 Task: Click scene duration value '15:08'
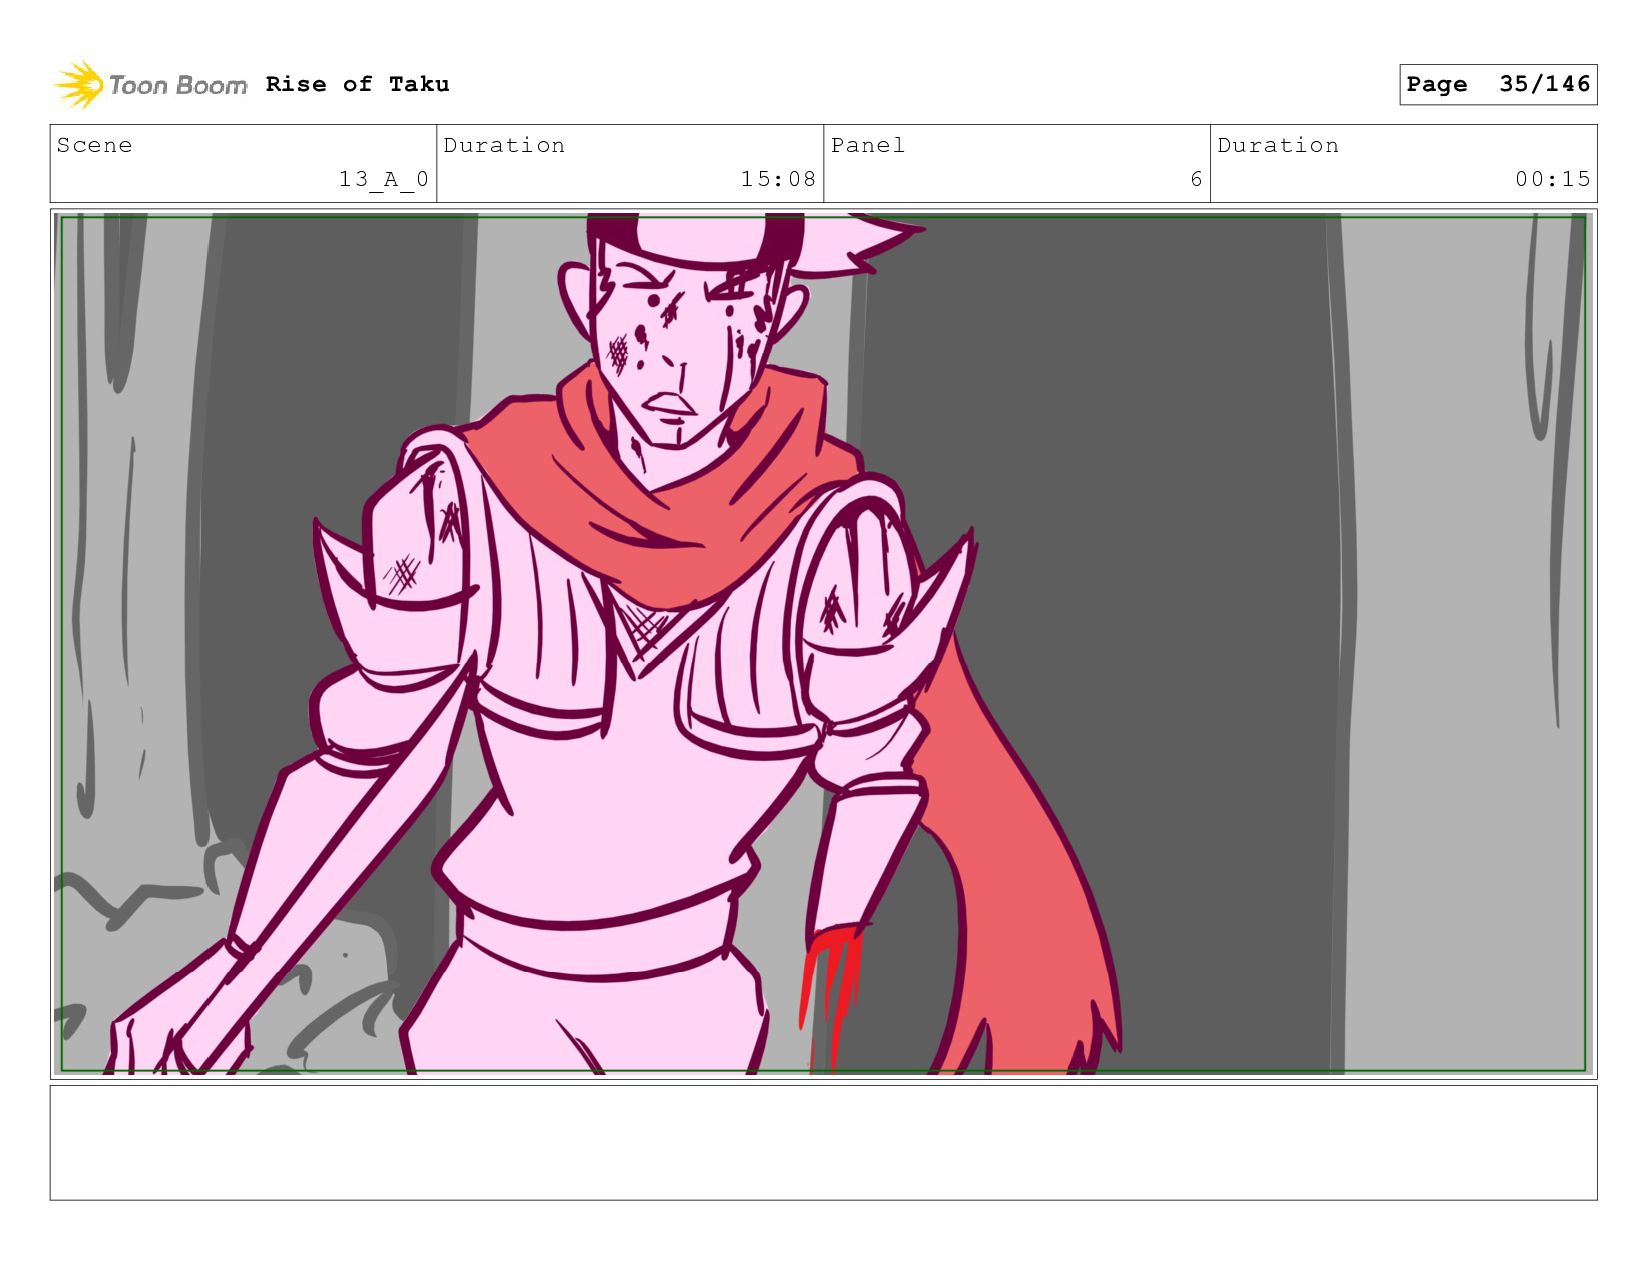click(x=778, y=179)
